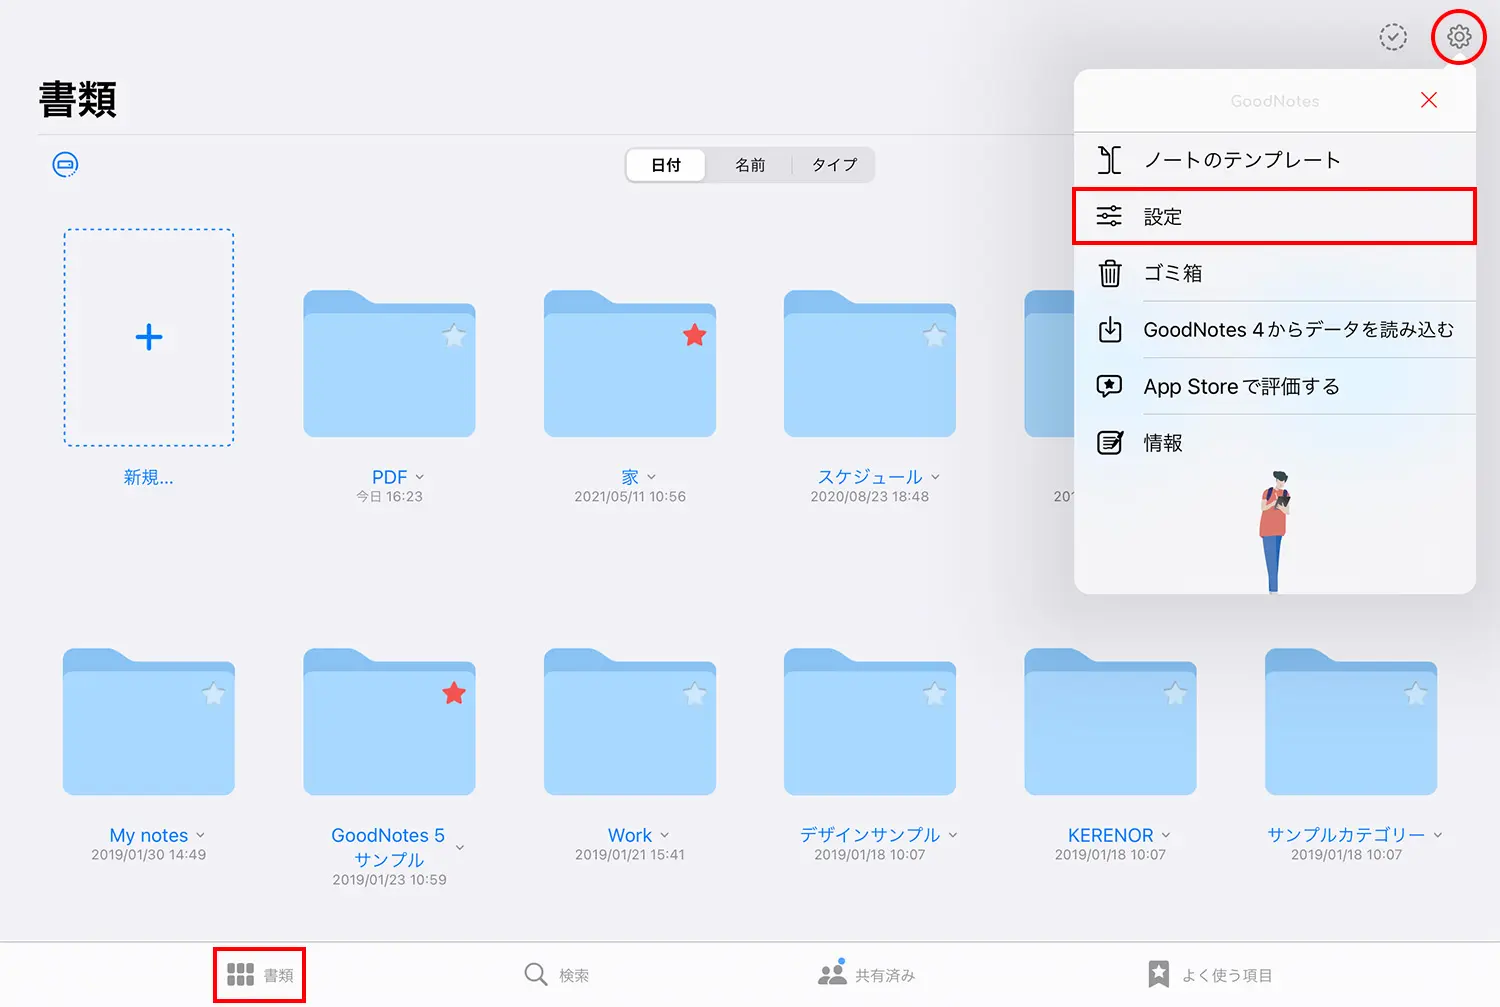Screen dimensions: 1500x1007
Task: Open the スケジュール folder thumbnail
Action: coord(870,364)
